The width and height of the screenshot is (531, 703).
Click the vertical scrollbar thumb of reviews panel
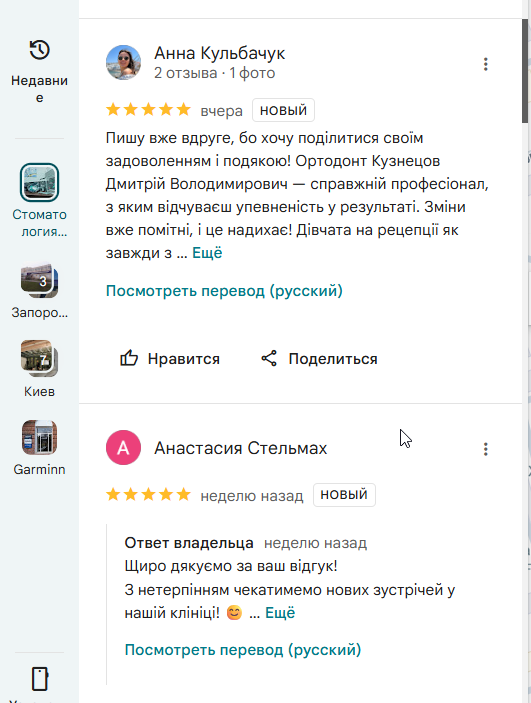(x=526, y=71)
